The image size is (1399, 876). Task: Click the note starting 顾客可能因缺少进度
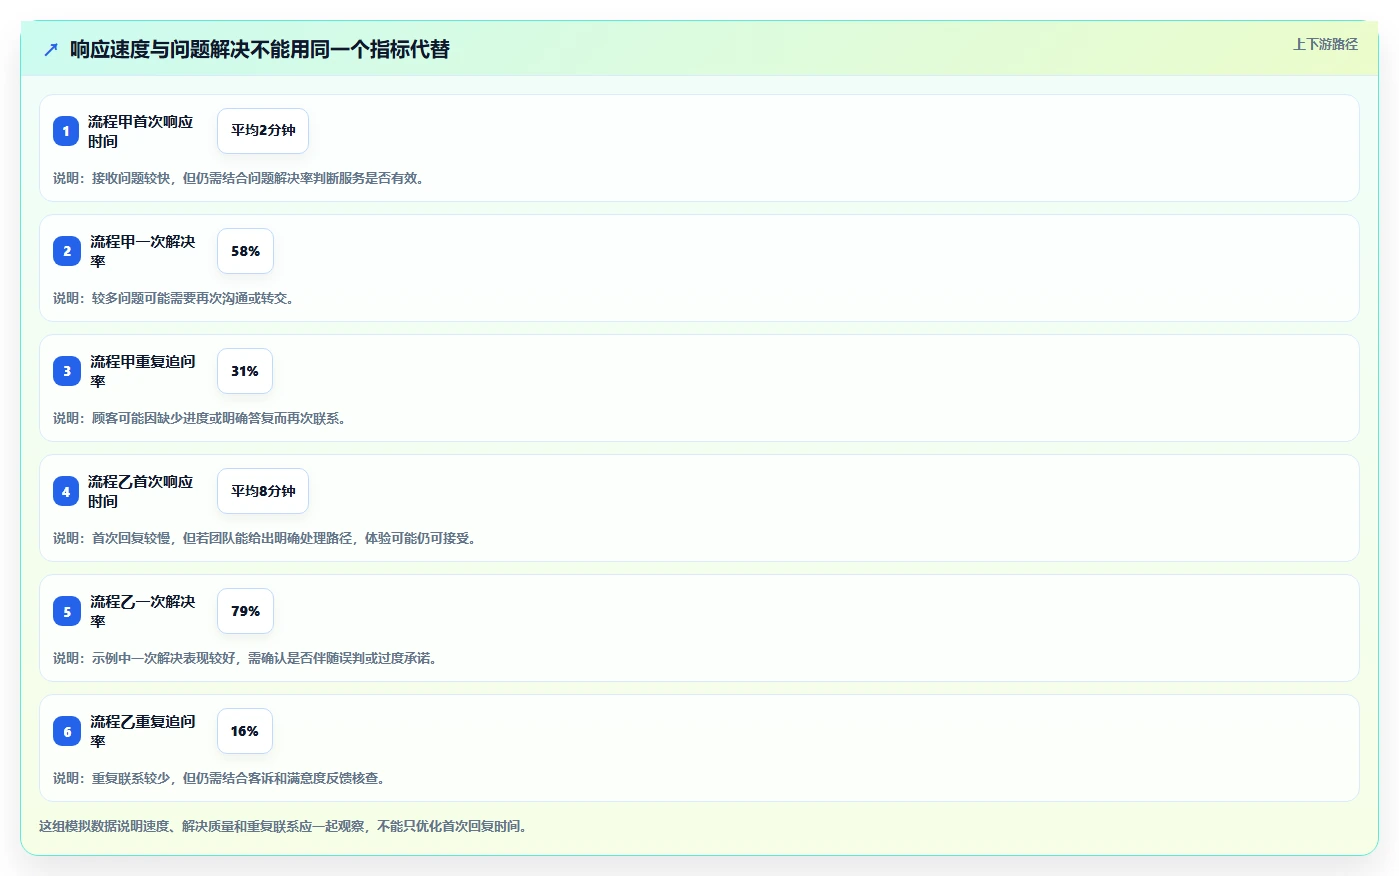tap(202, 418)
